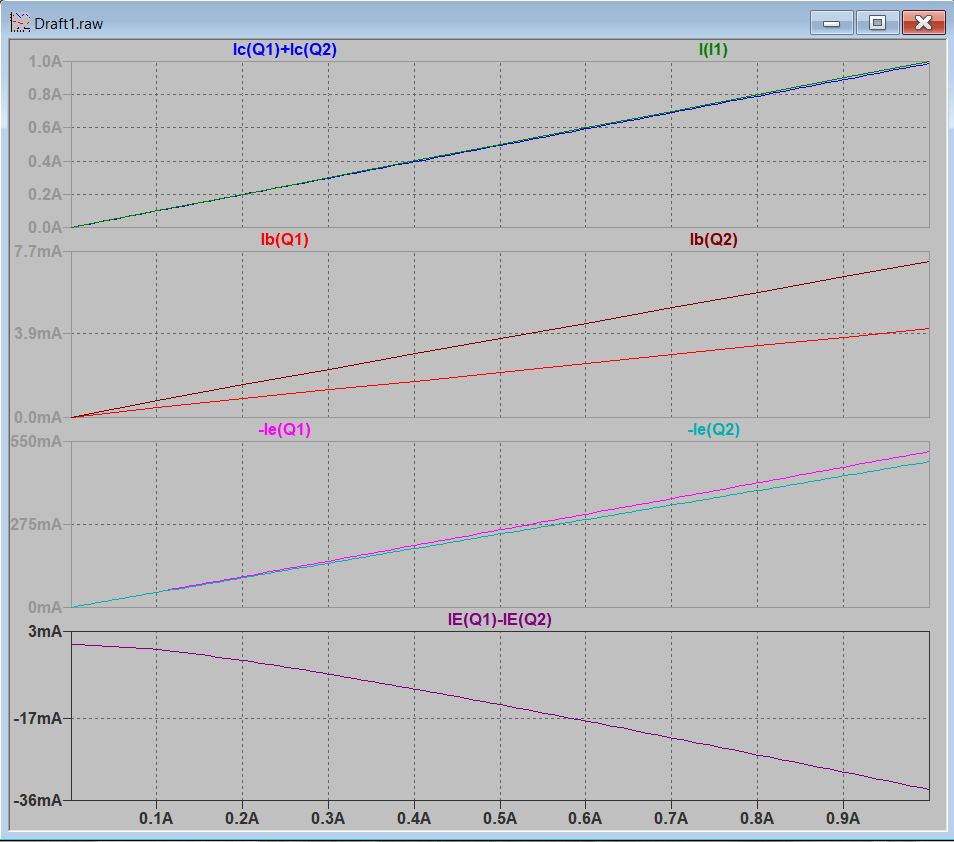Close the Draft1.raw waveform window
The width and height of the screenshot is (954, 842).
tap(924, 23)
